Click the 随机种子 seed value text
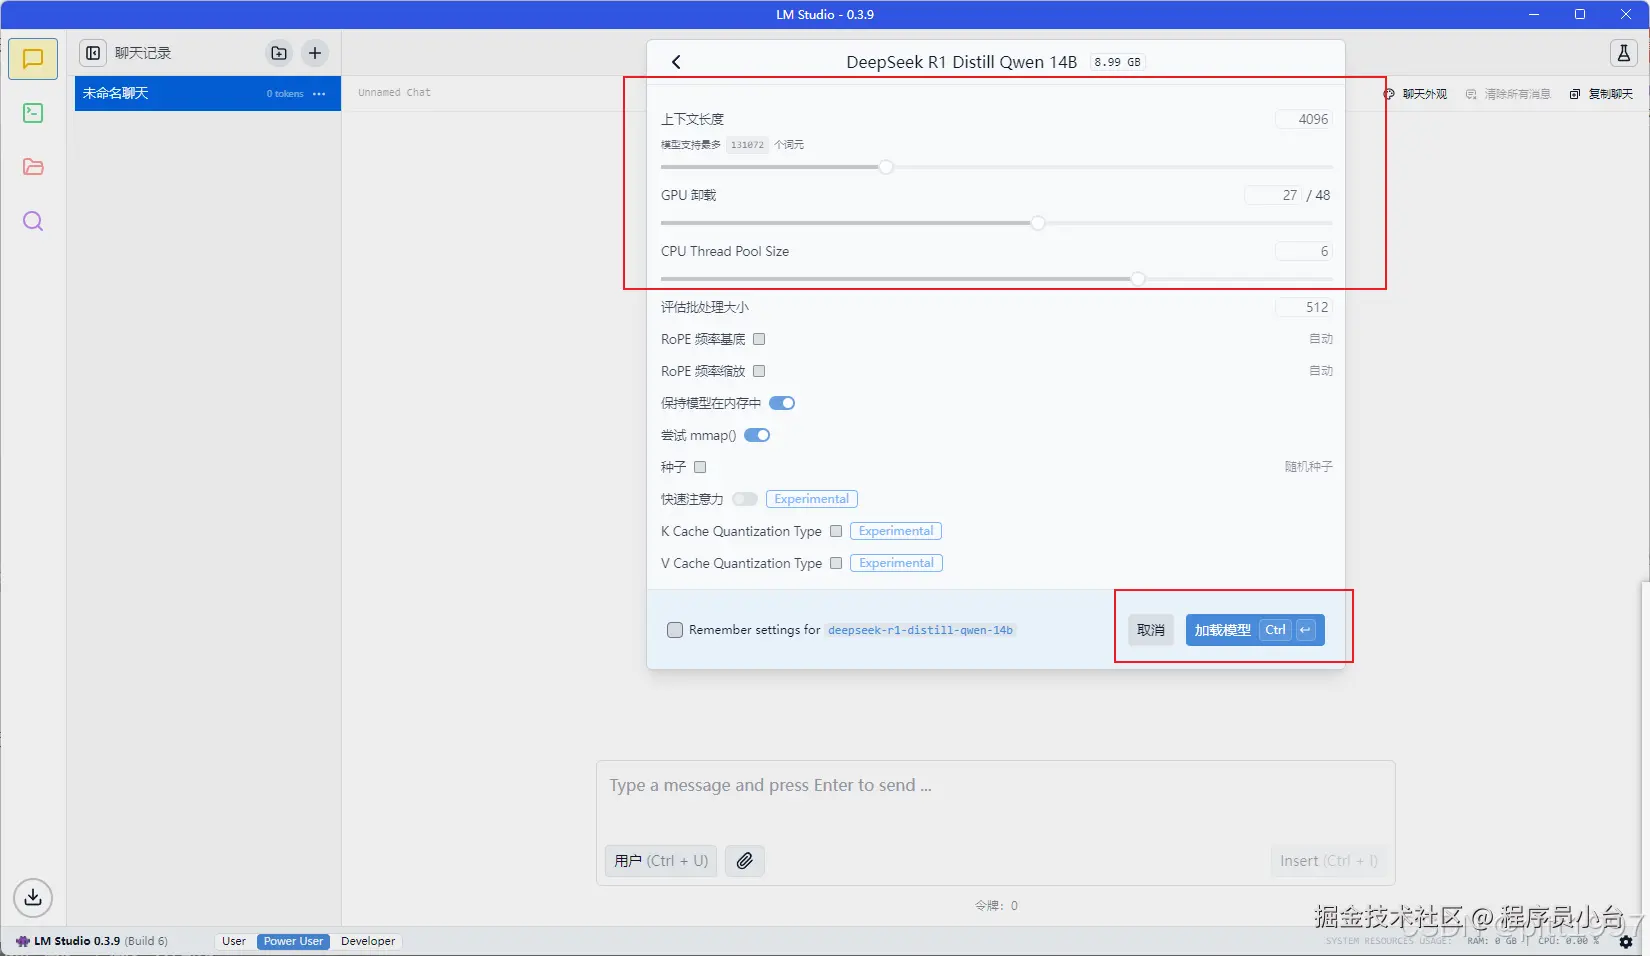The image size is (1650, 956). pyautogui.click(x=1309, y=467)
